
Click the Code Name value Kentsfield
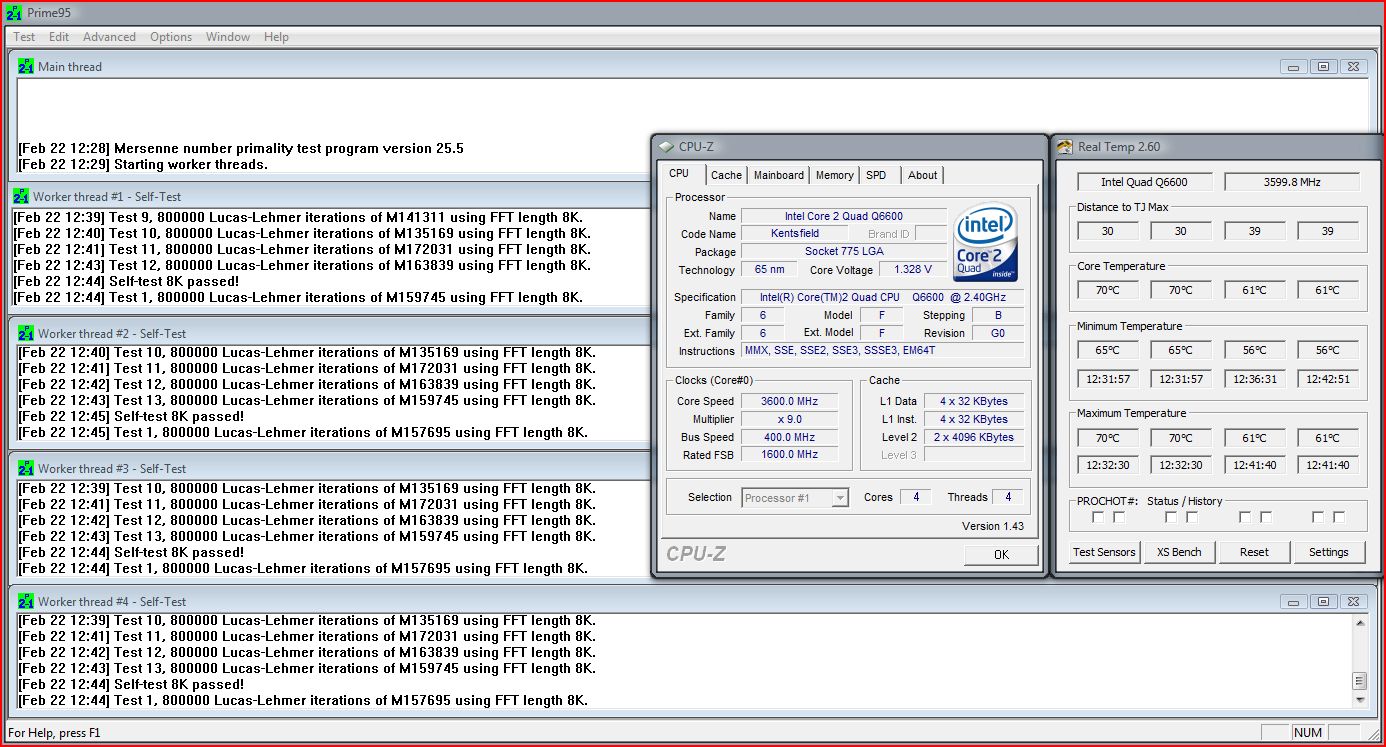click(x=795, y=233)
